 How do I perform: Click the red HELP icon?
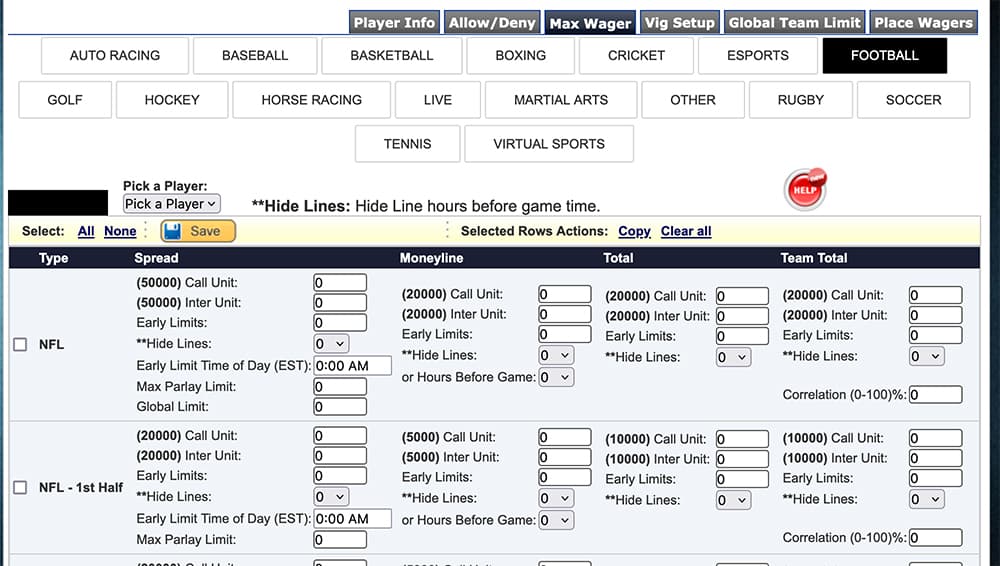(x=805, y=190)
